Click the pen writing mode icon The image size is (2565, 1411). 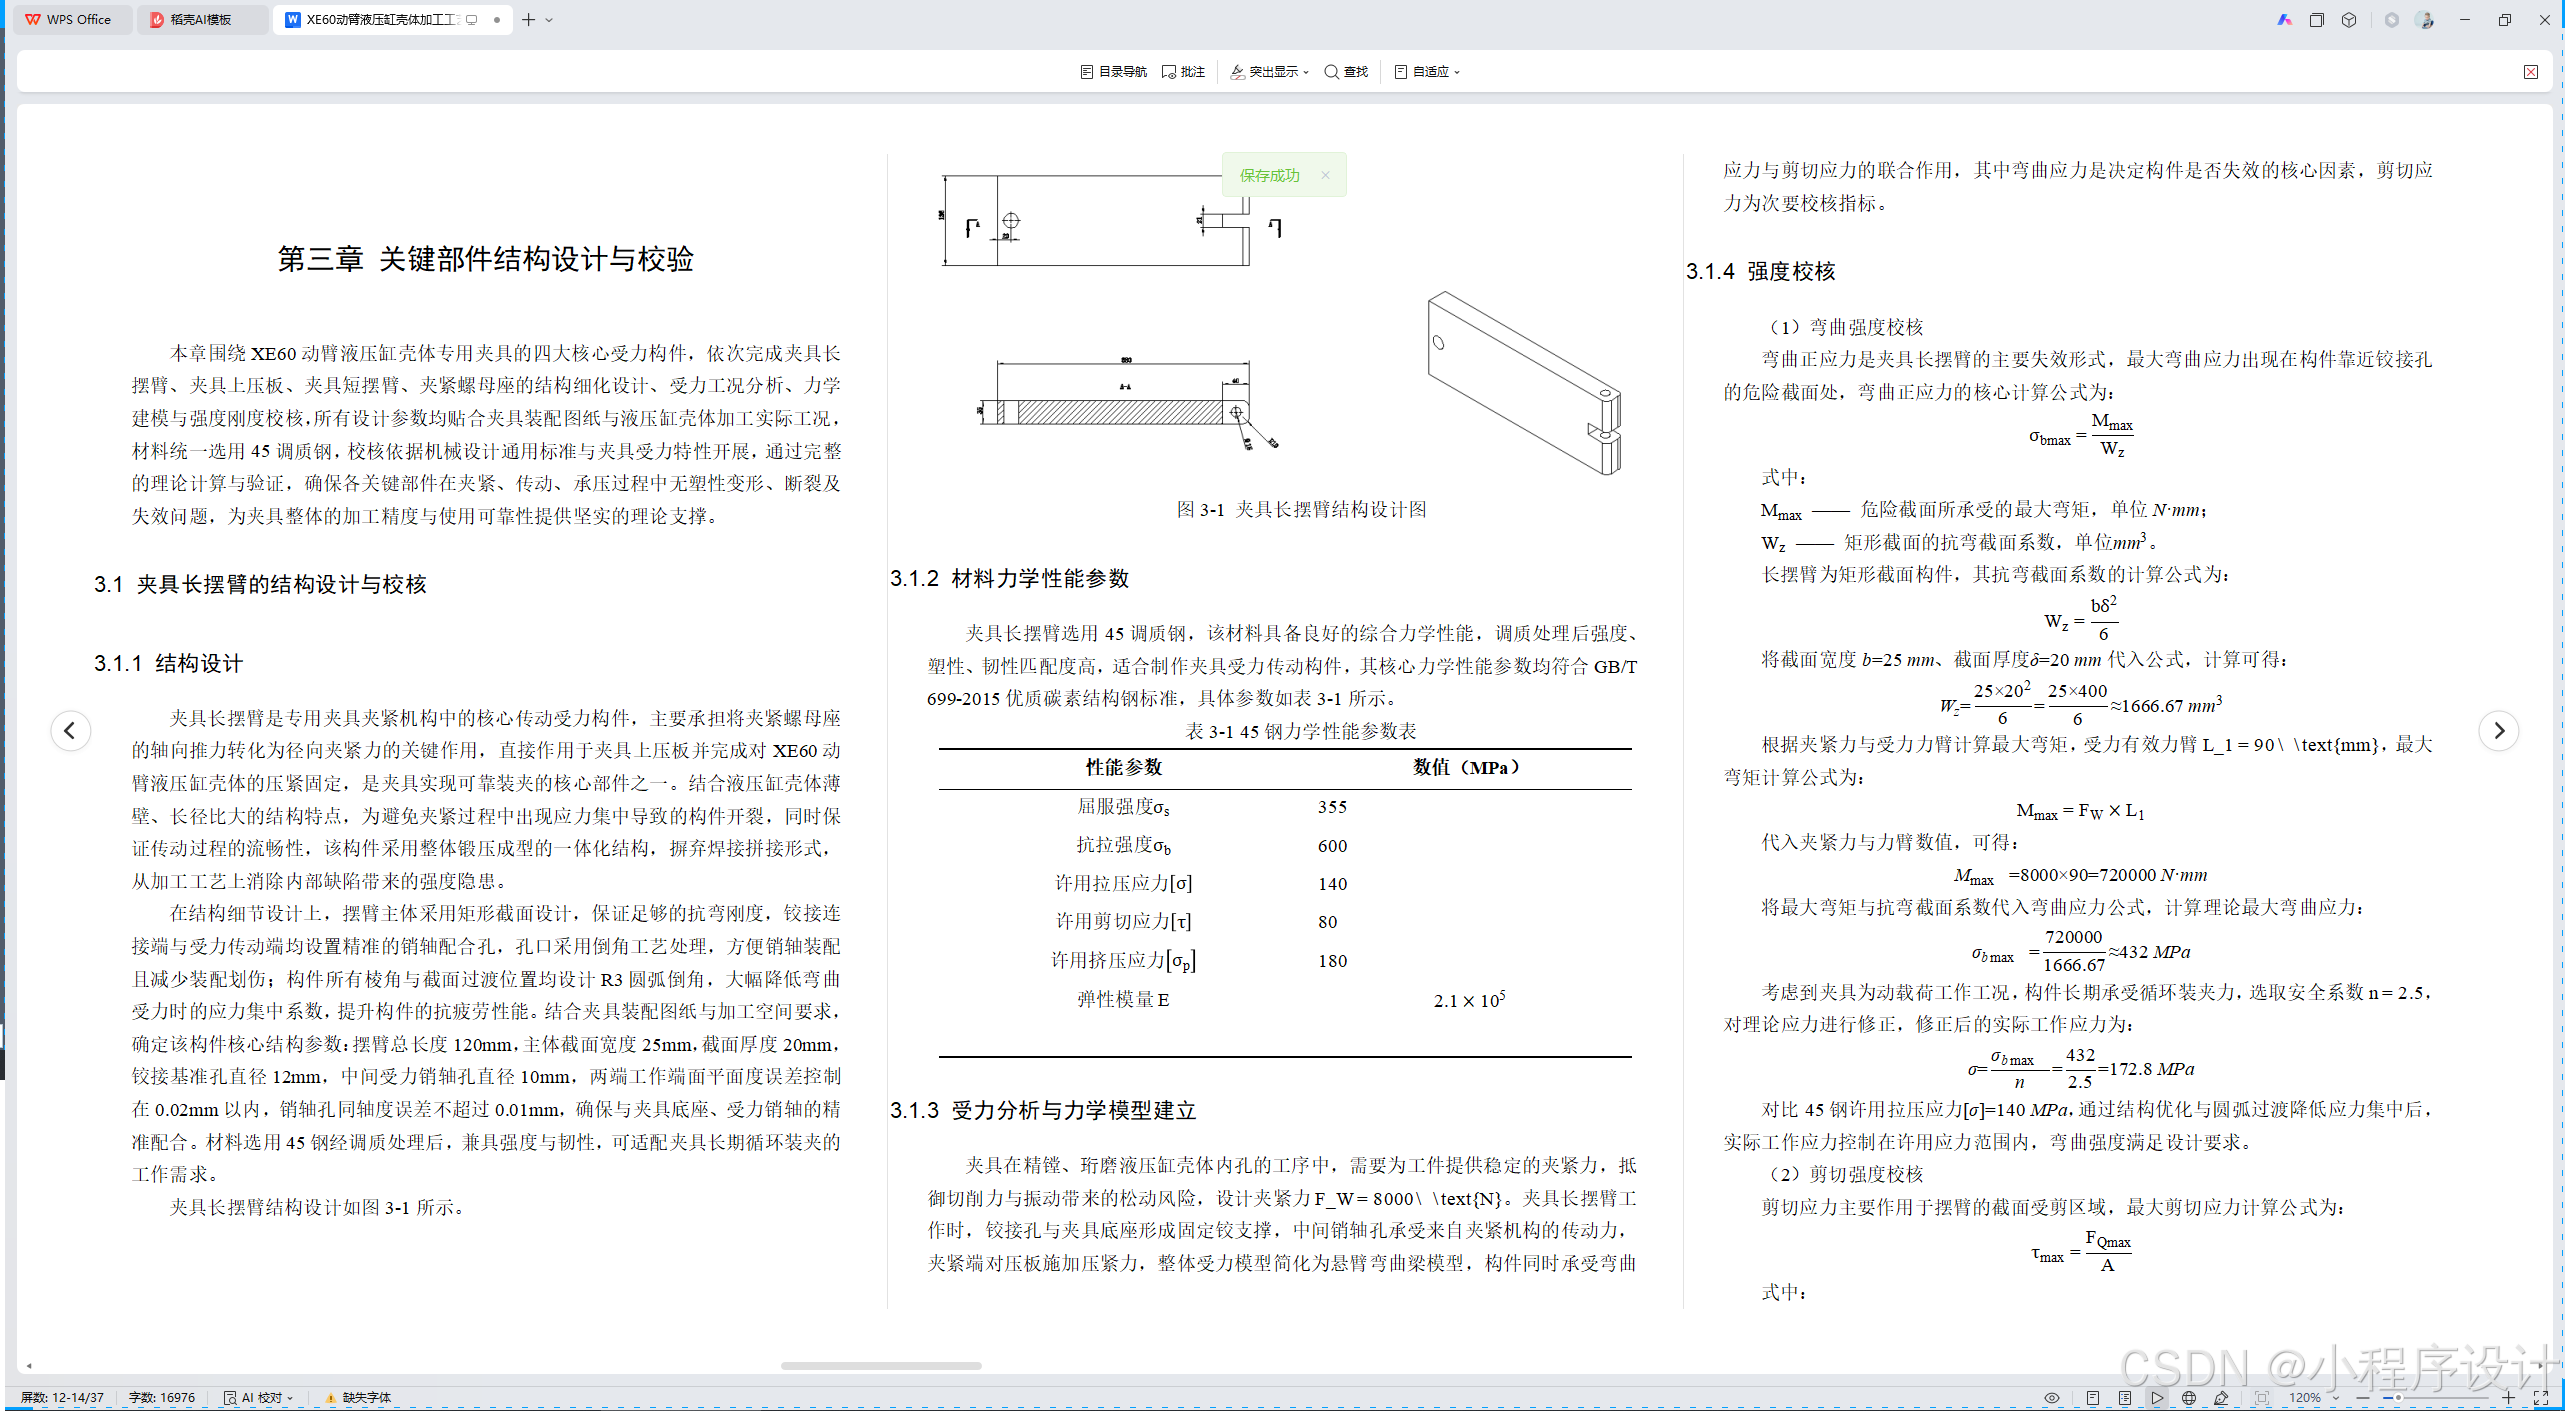pyautogui.click(x=2221, y=1398)
